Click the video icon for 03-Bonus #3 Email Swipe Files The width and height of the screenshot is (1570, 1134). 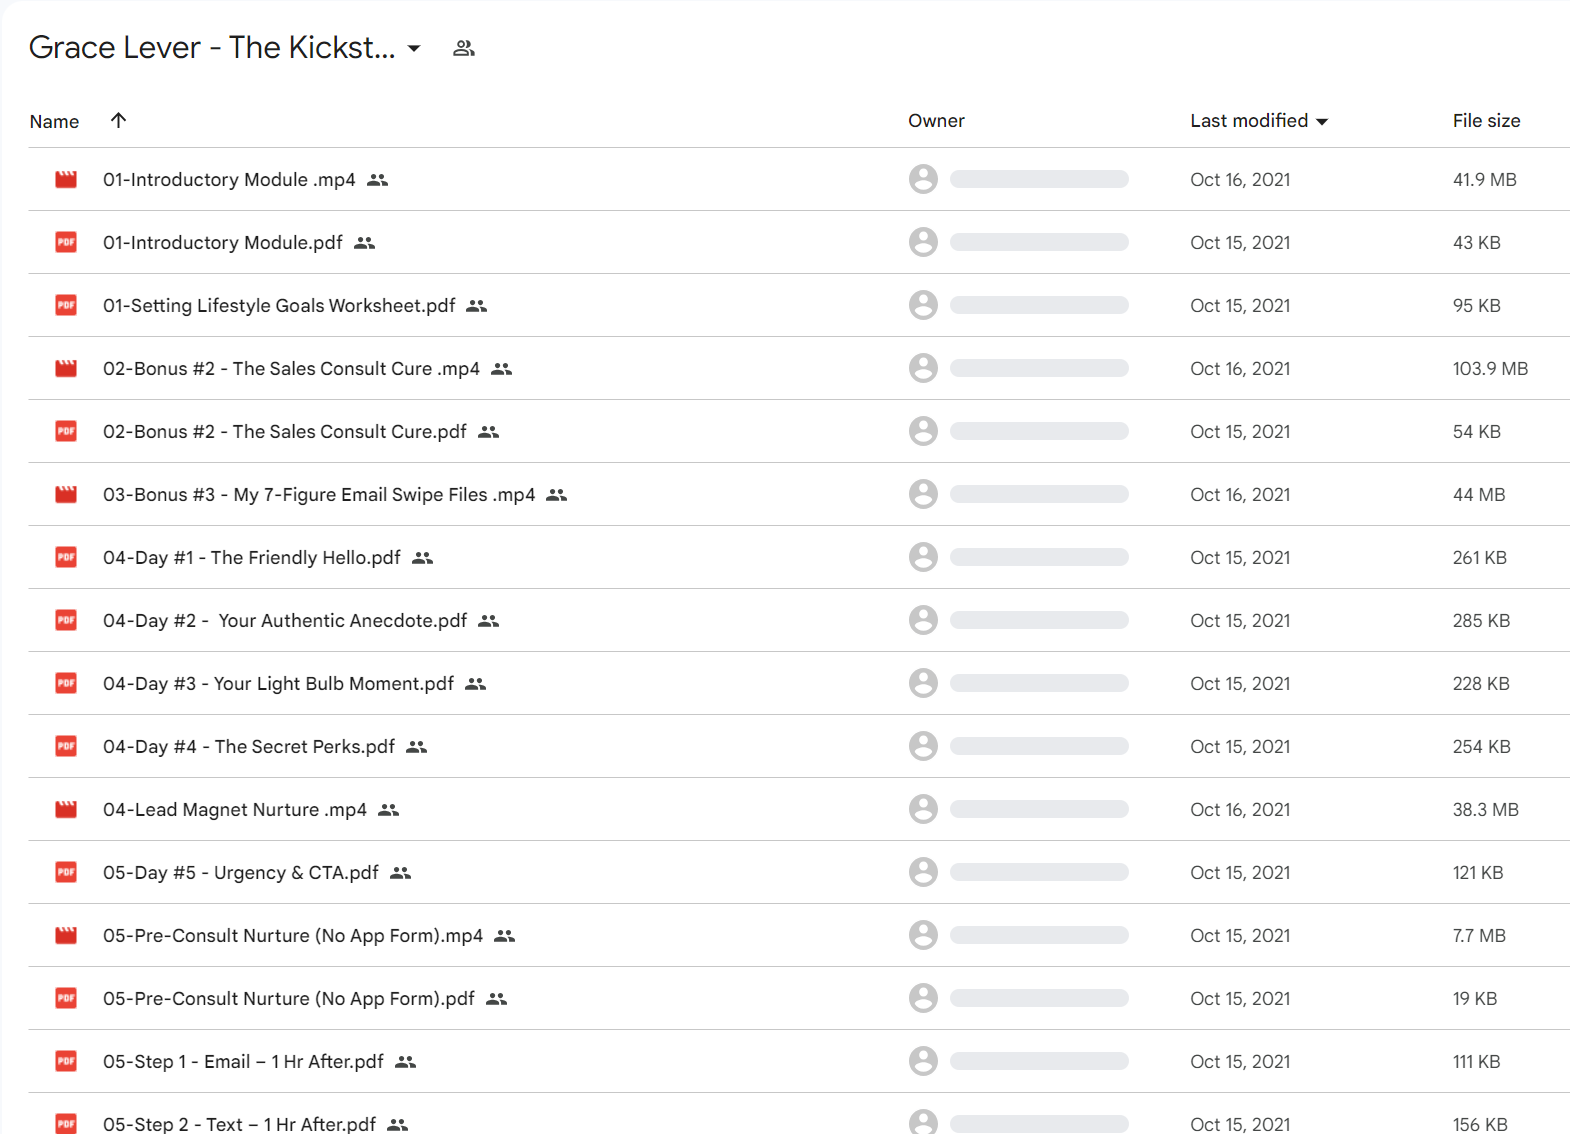pos(66,495)
